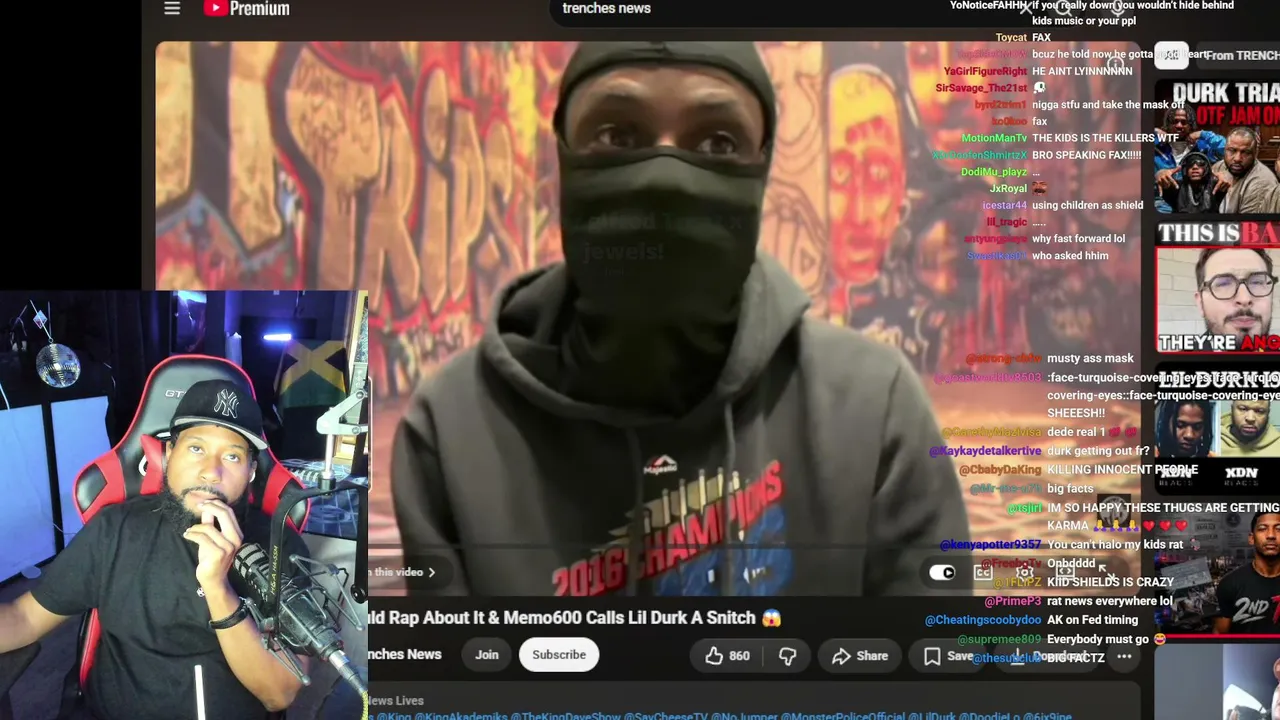Screen dimensions: 1280x720
Task: Click chat message 'why fast forward lol'
Action: coord(1078,239)
